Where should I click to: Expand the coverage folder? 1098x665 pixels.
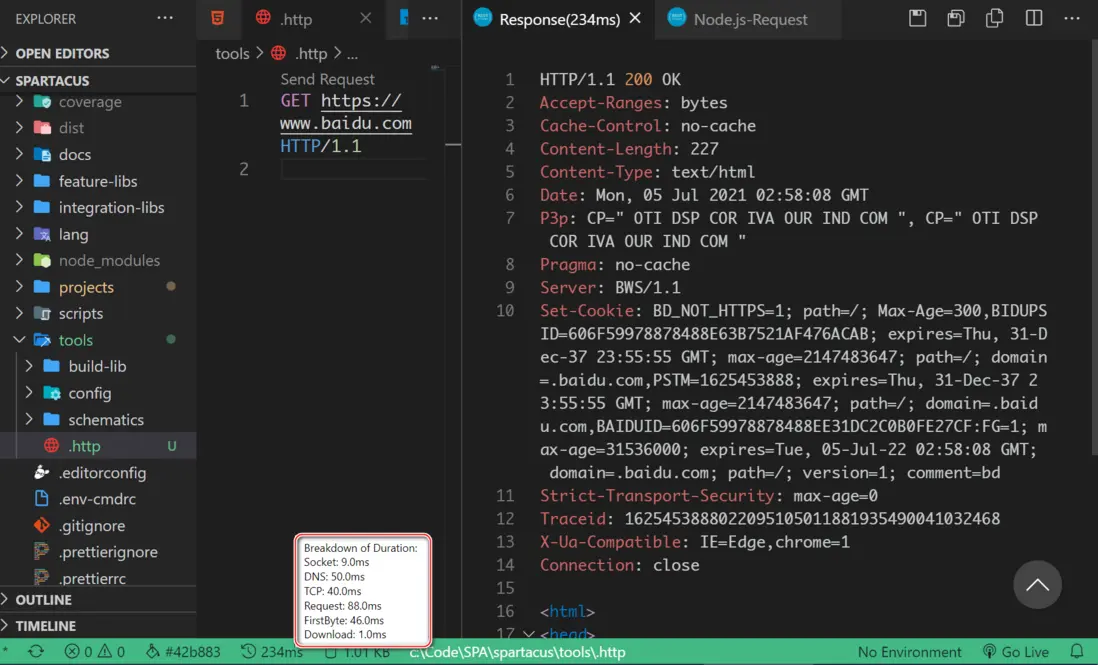98,102
